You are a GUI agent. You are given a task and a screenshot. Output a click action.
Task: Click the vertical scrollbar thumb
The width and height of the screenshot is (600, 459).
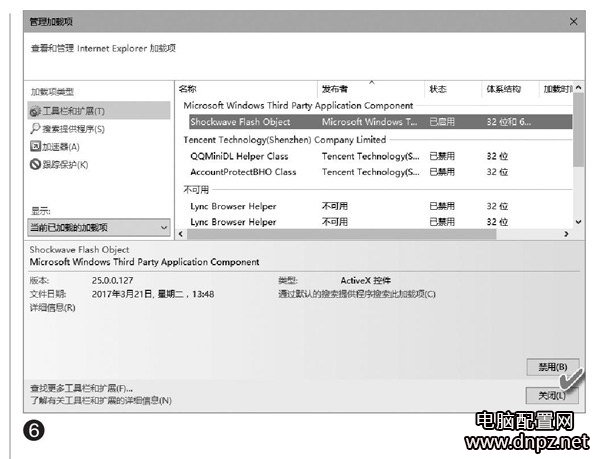579,130
